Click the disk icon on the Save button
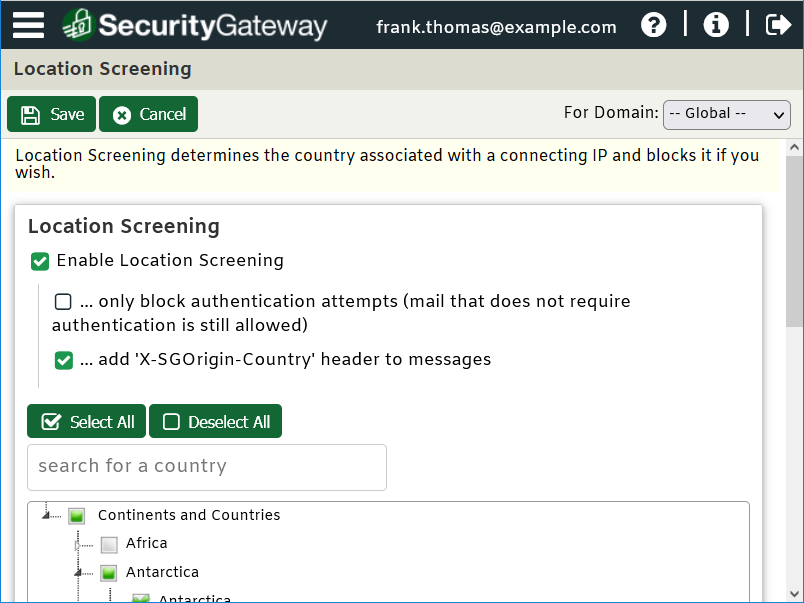This screenshot has width=804, height=603. click(29, 114)
